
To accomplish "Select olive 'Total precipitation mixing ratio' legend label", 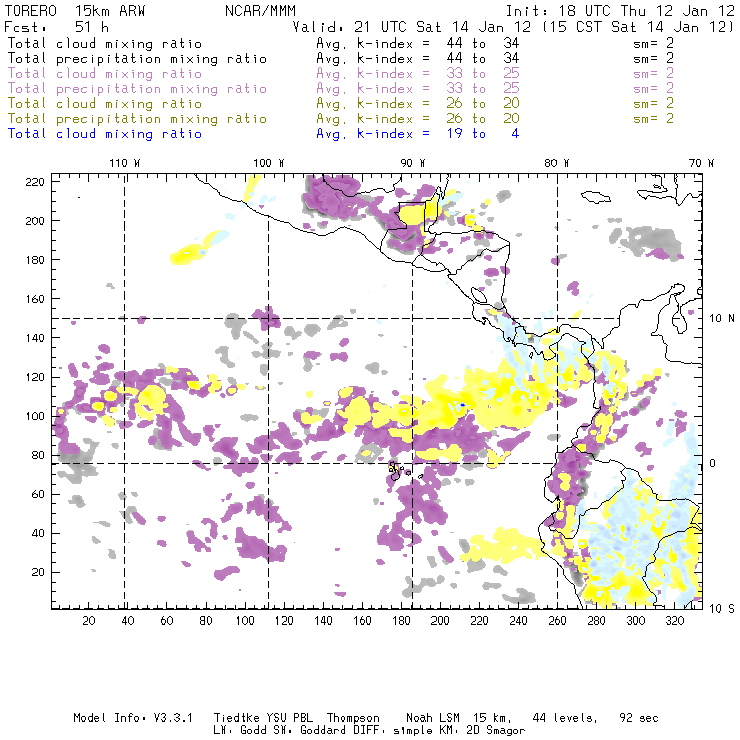I will pyautogui.click(x=137, y=118).
